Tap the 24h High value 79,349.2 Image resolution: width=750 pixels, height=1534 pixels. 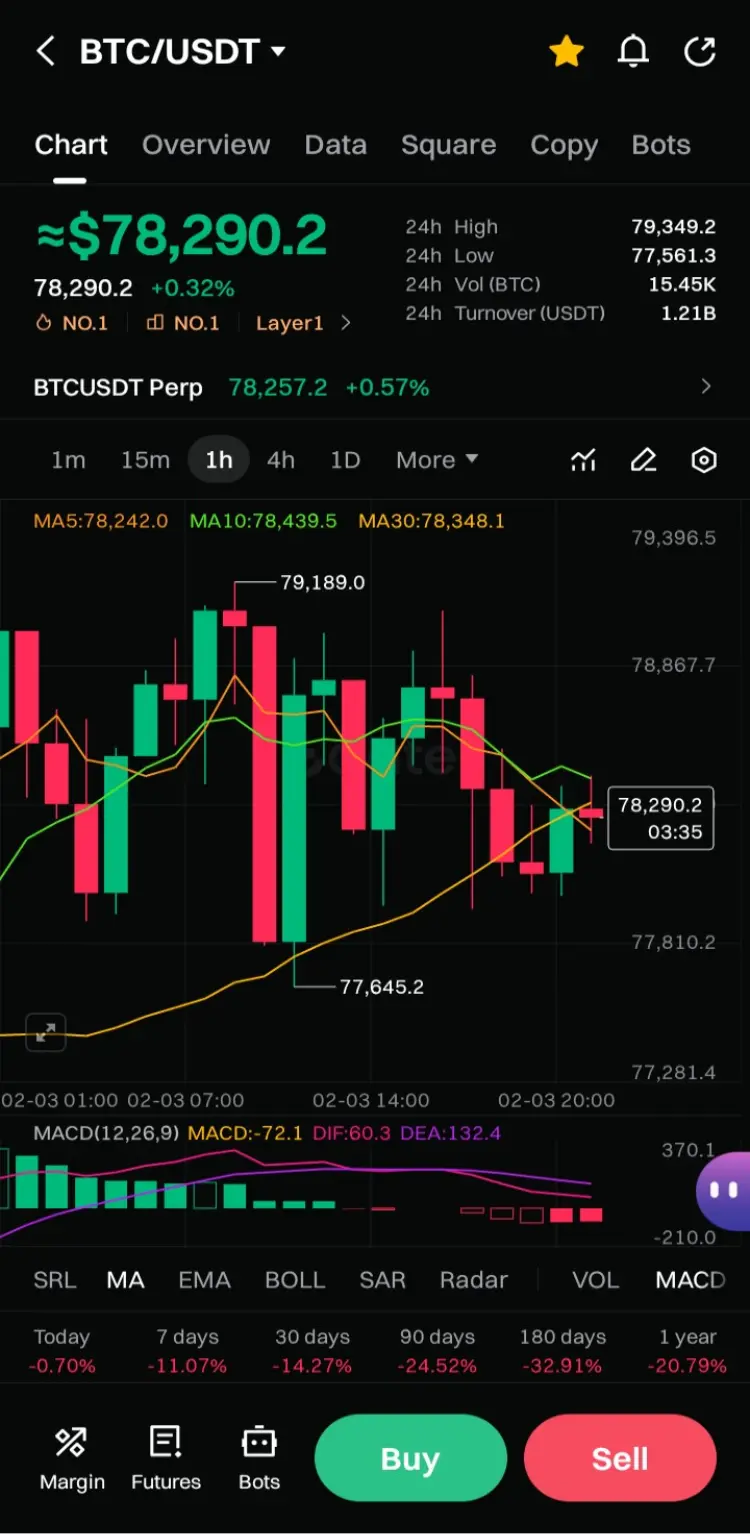tap(673, 227)
